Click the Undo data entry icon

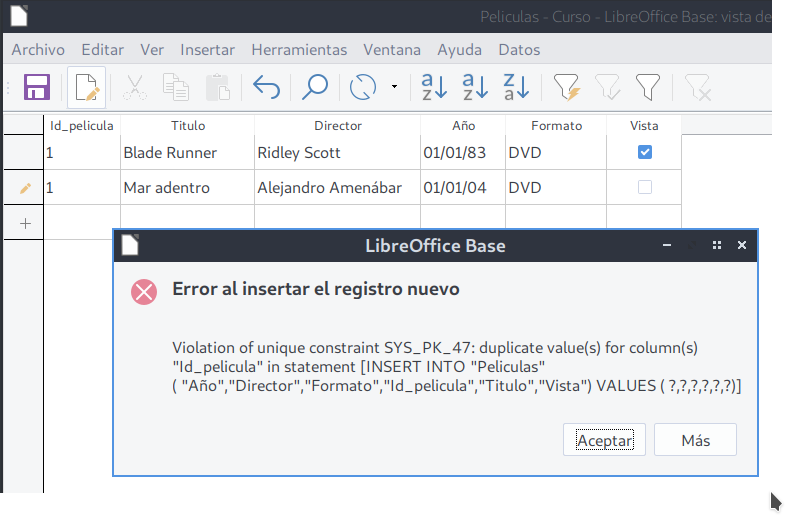(266, 87)
